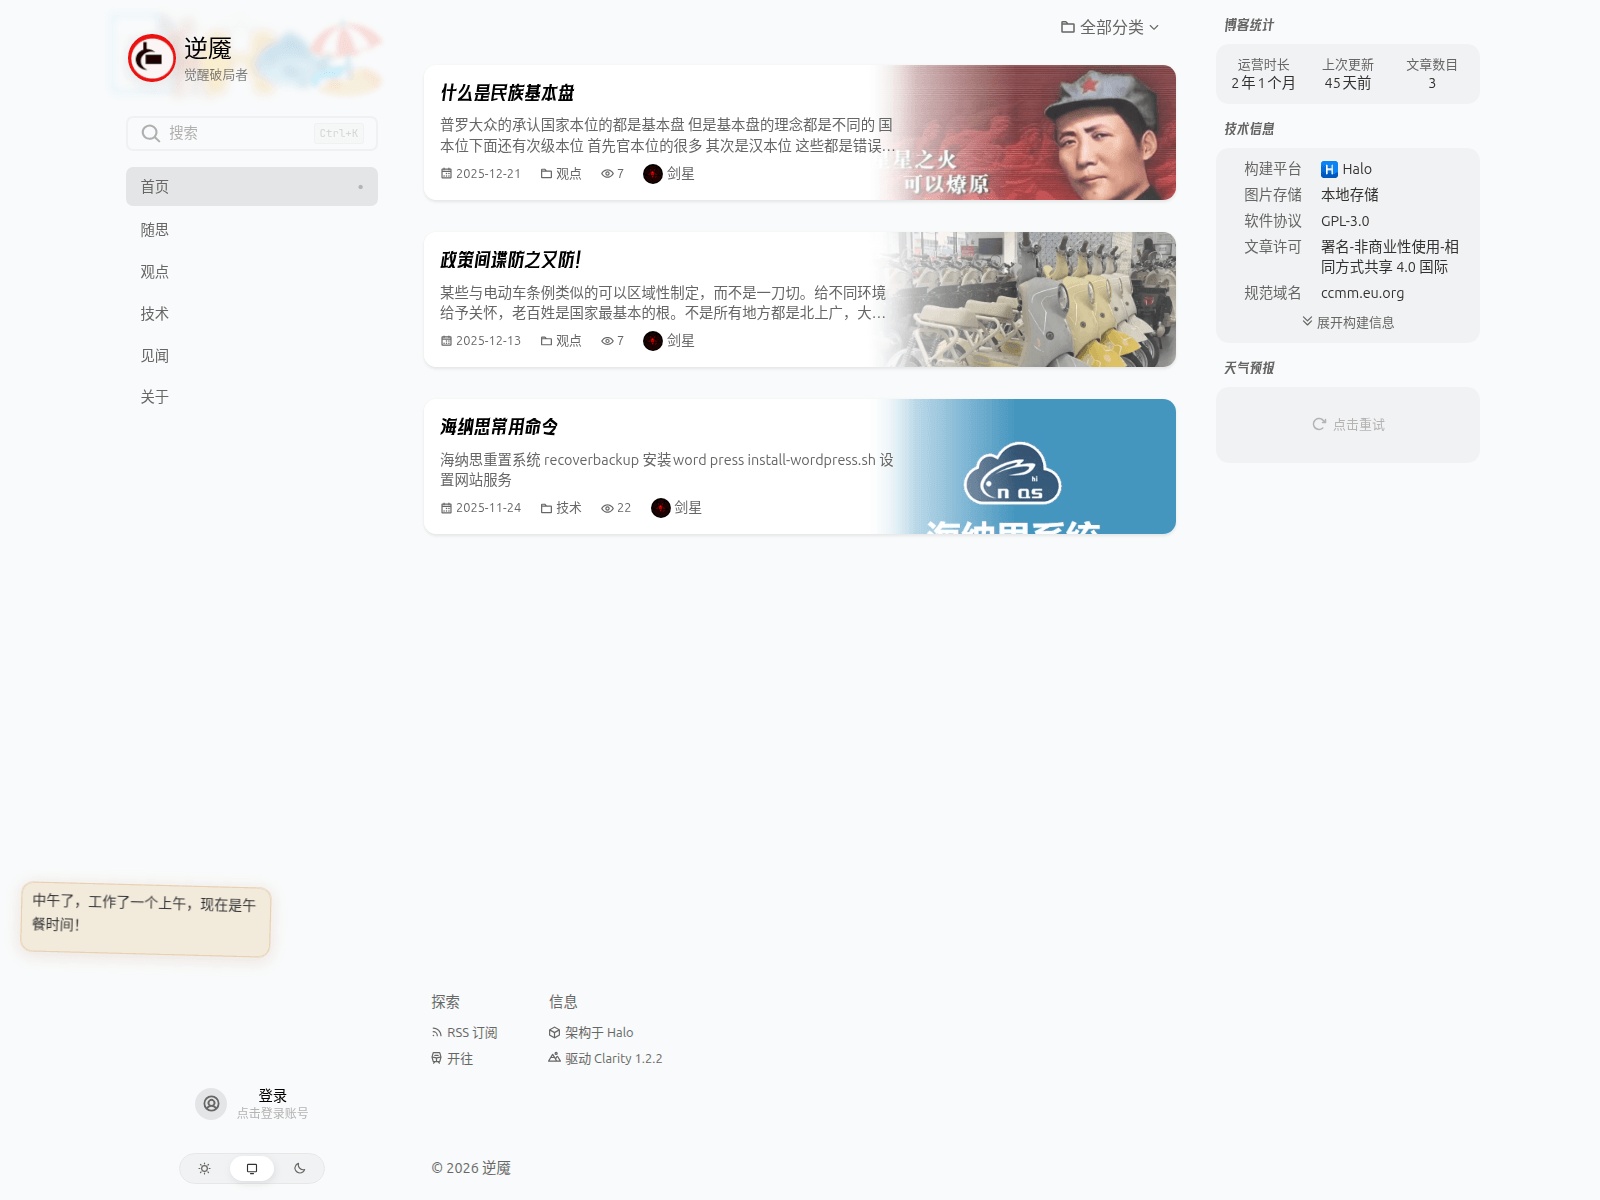This screenshot has width=1600, height=1200.
Task: Click the 中午了 greeting notification bubble
Action: click(x=146, y=920)
